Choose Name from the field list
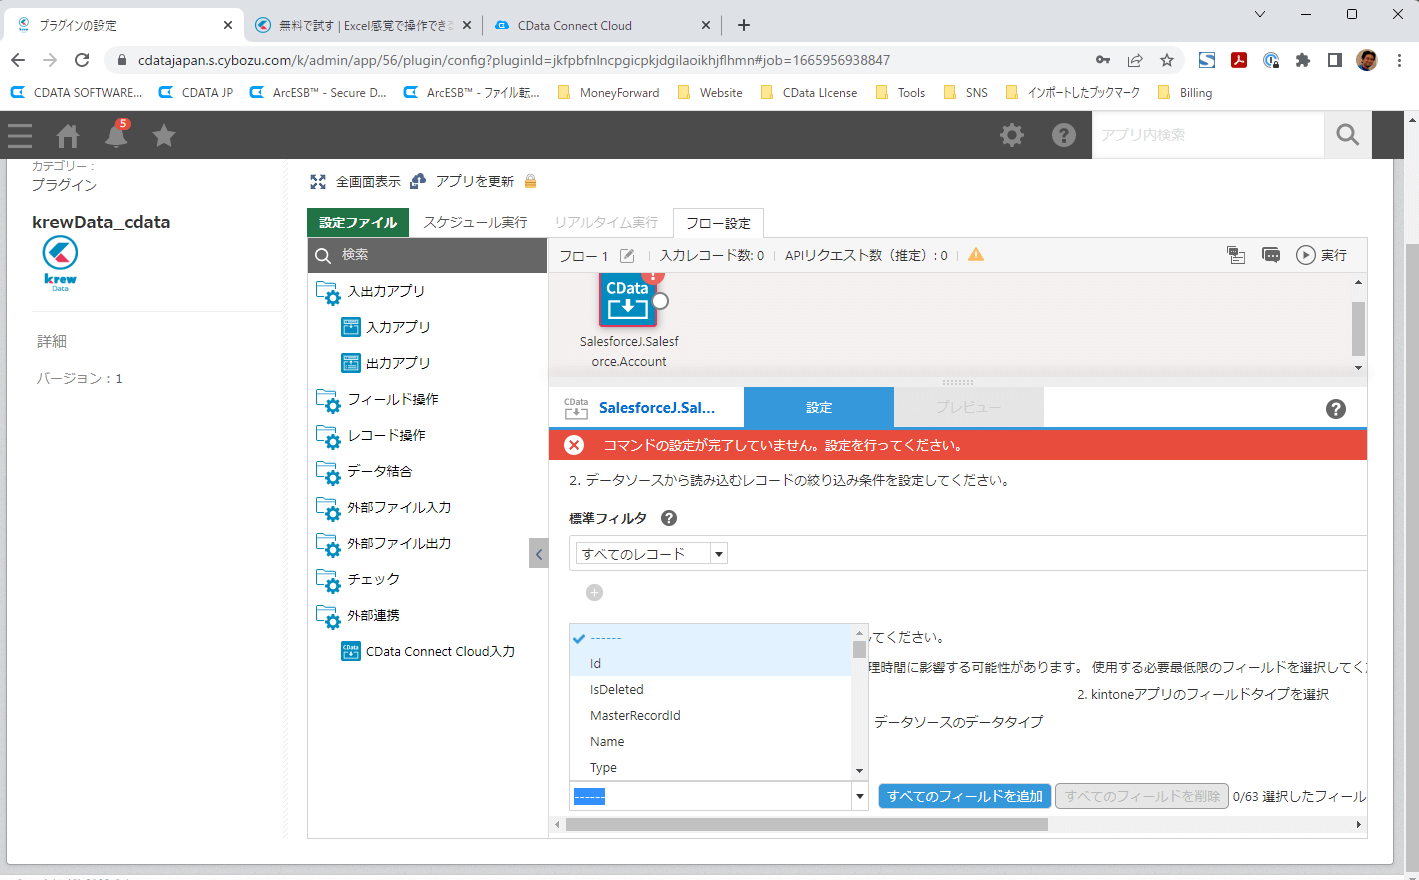The height and width of the screenshot is (880, 1419). [710, 741]
